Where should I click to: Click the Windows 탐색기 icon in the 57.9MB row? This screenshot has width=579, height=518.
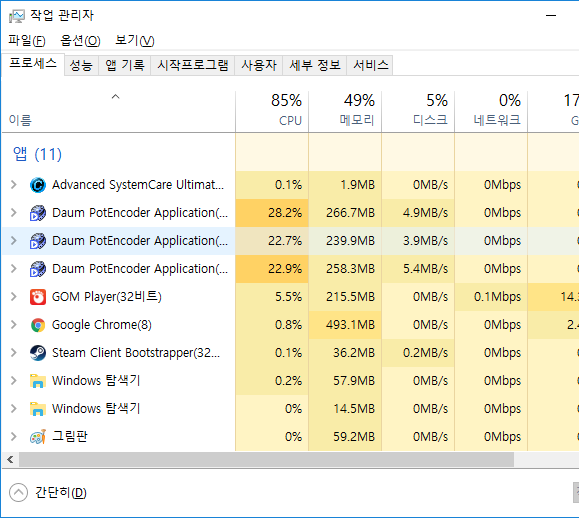click(x=38, y=381)
